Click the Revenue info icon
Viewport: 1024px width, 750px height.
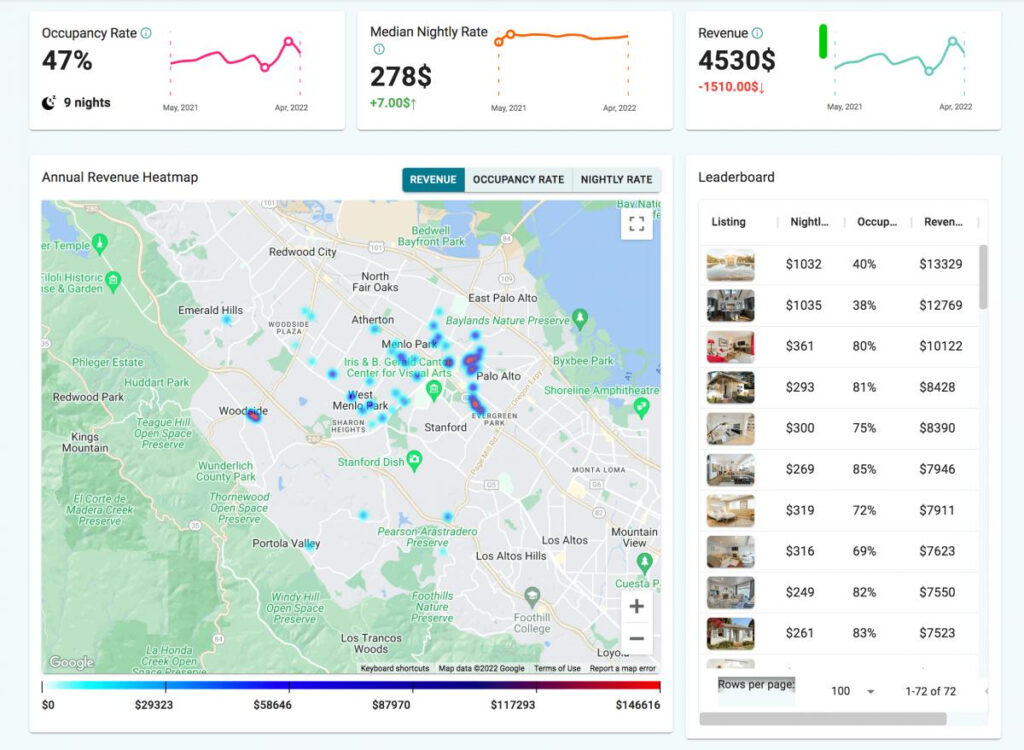[x=757, y=33]
